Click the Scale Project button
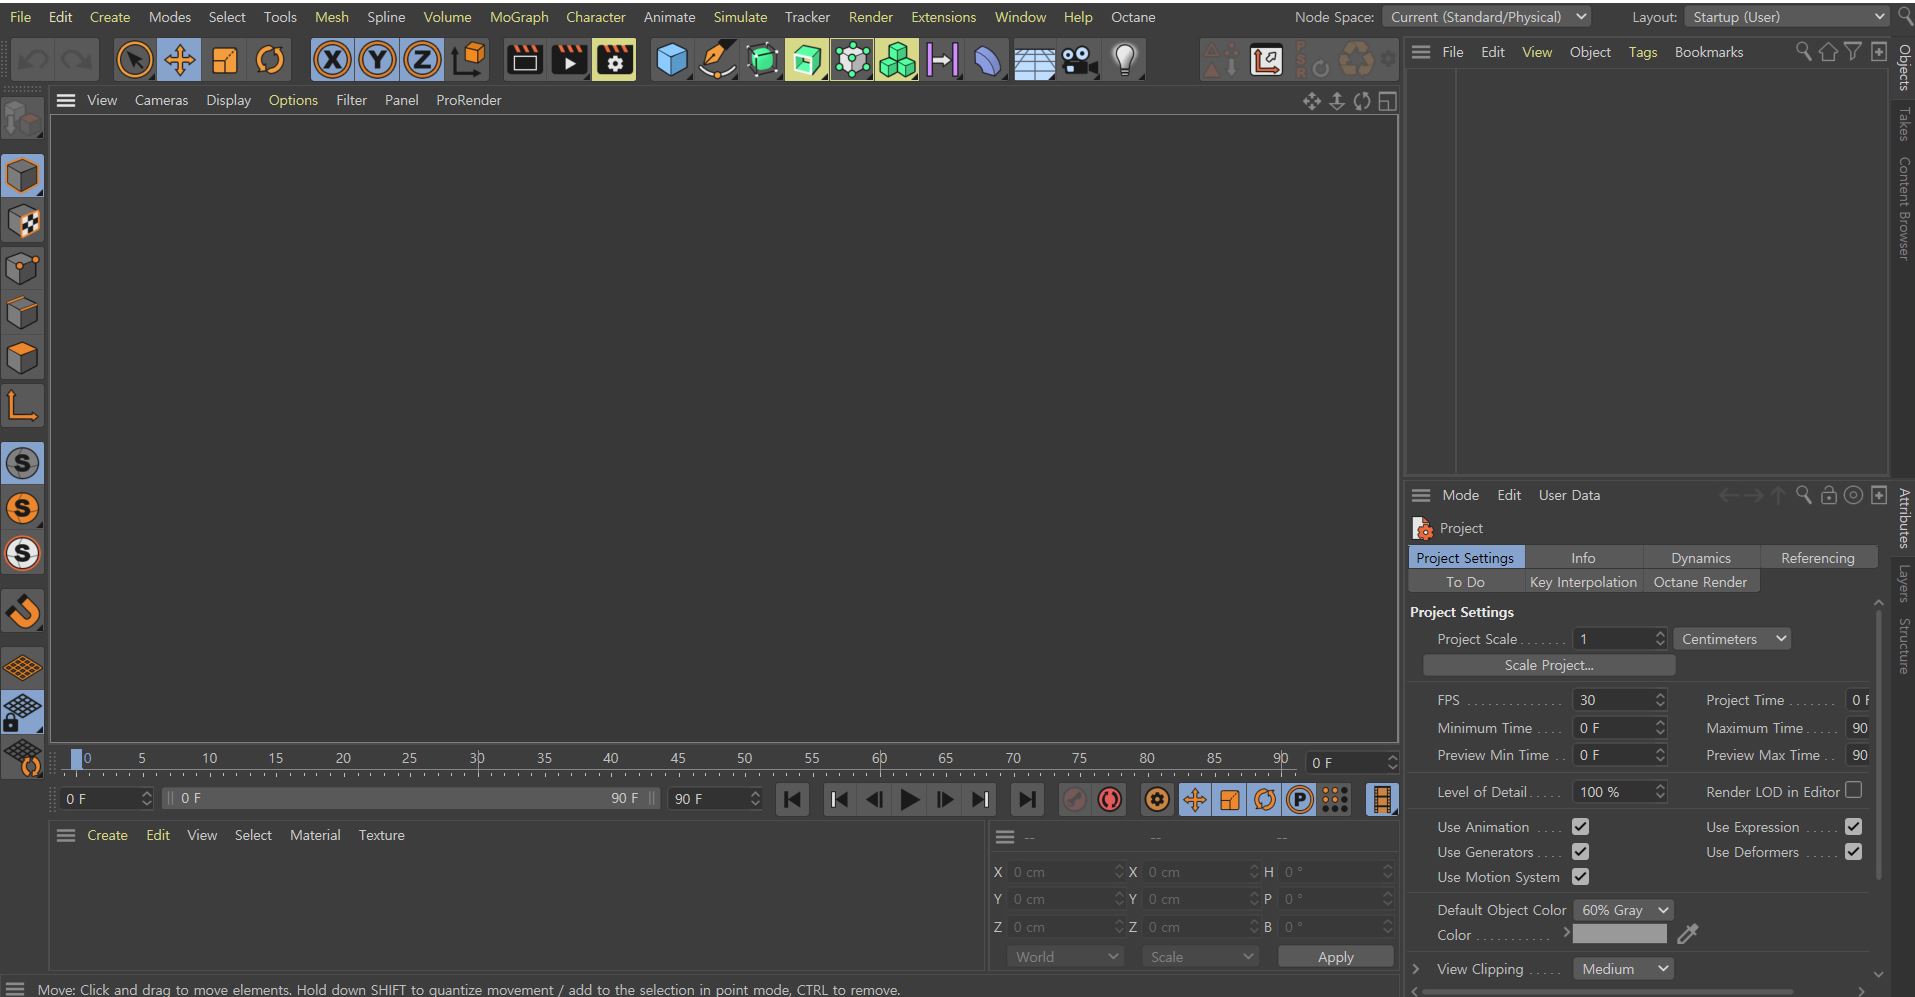This screenshot has width=1915, height=997. tap(1548, 665)
